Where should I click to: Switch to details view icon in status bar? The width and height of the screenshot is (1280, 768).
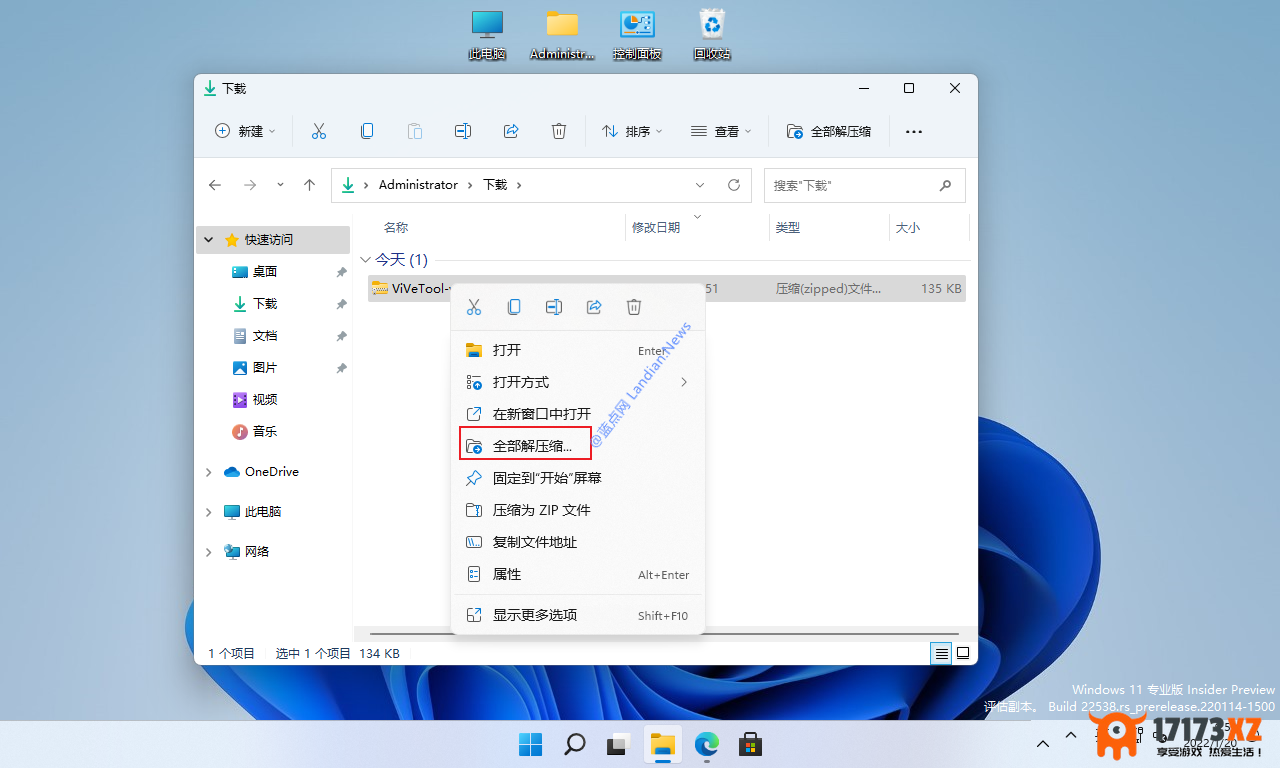941,653
